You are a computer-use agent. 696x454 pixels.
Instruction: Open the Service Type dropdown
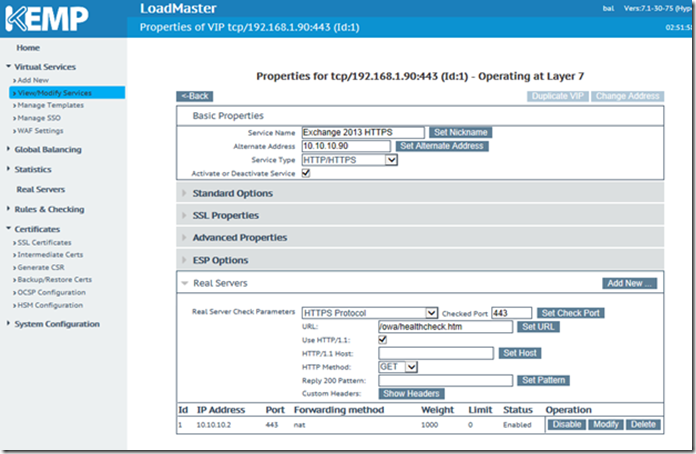350,160
